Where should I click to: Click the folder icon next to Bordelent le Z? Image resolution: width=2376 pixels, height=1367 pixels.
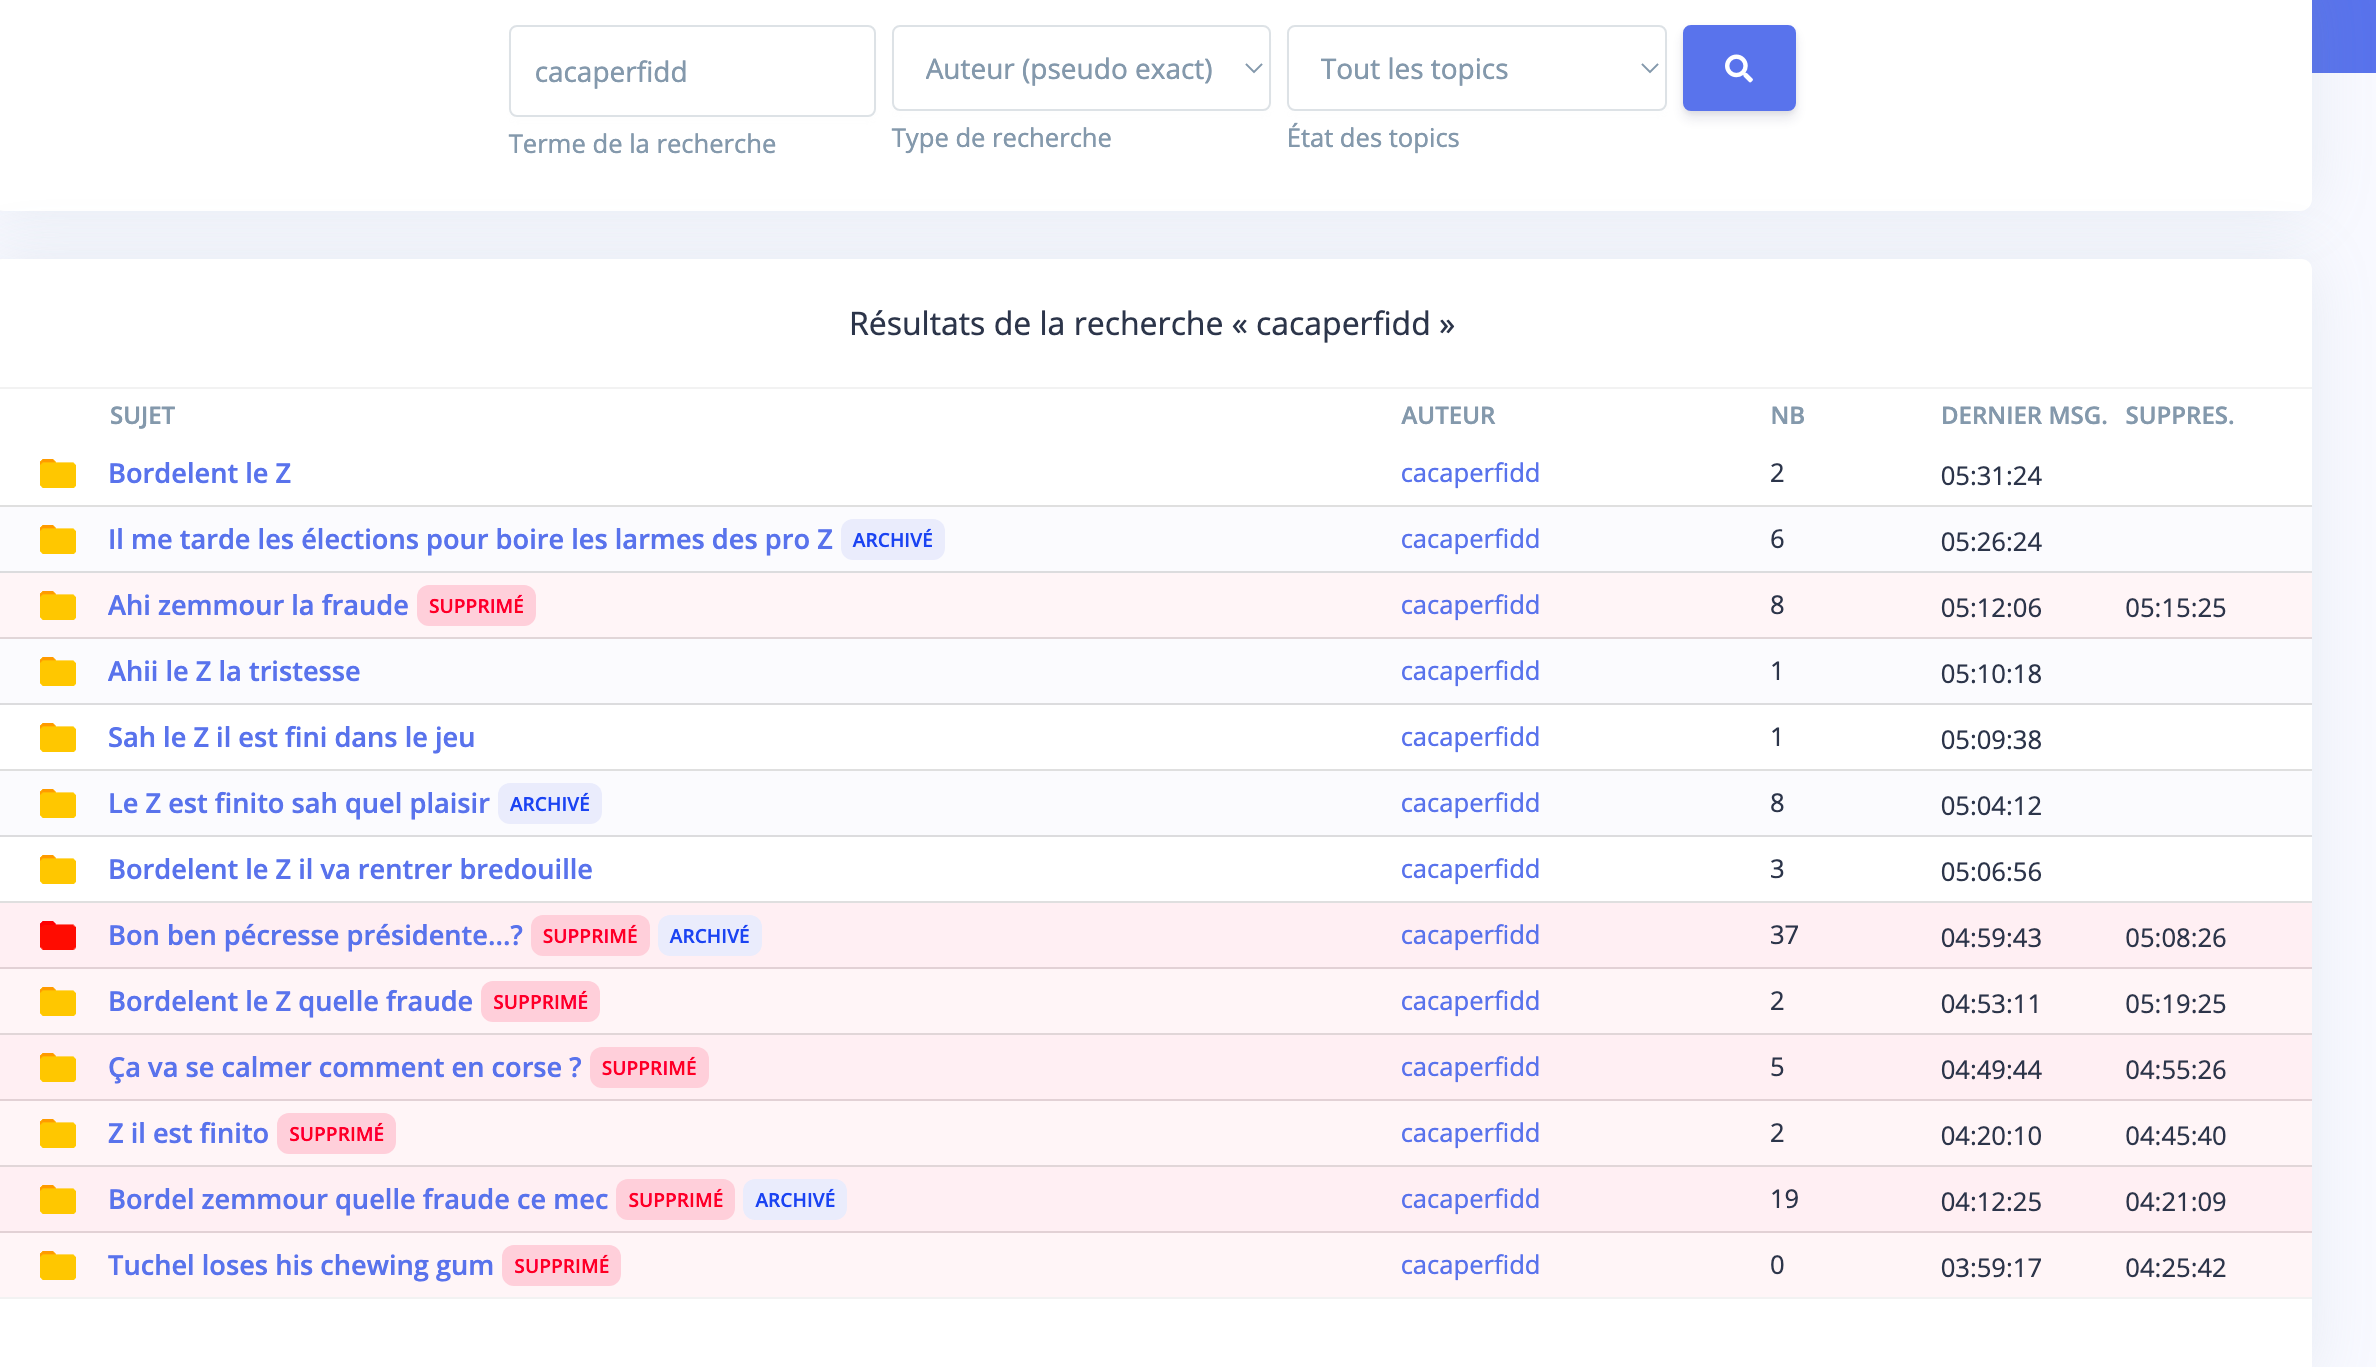(58, 474)
